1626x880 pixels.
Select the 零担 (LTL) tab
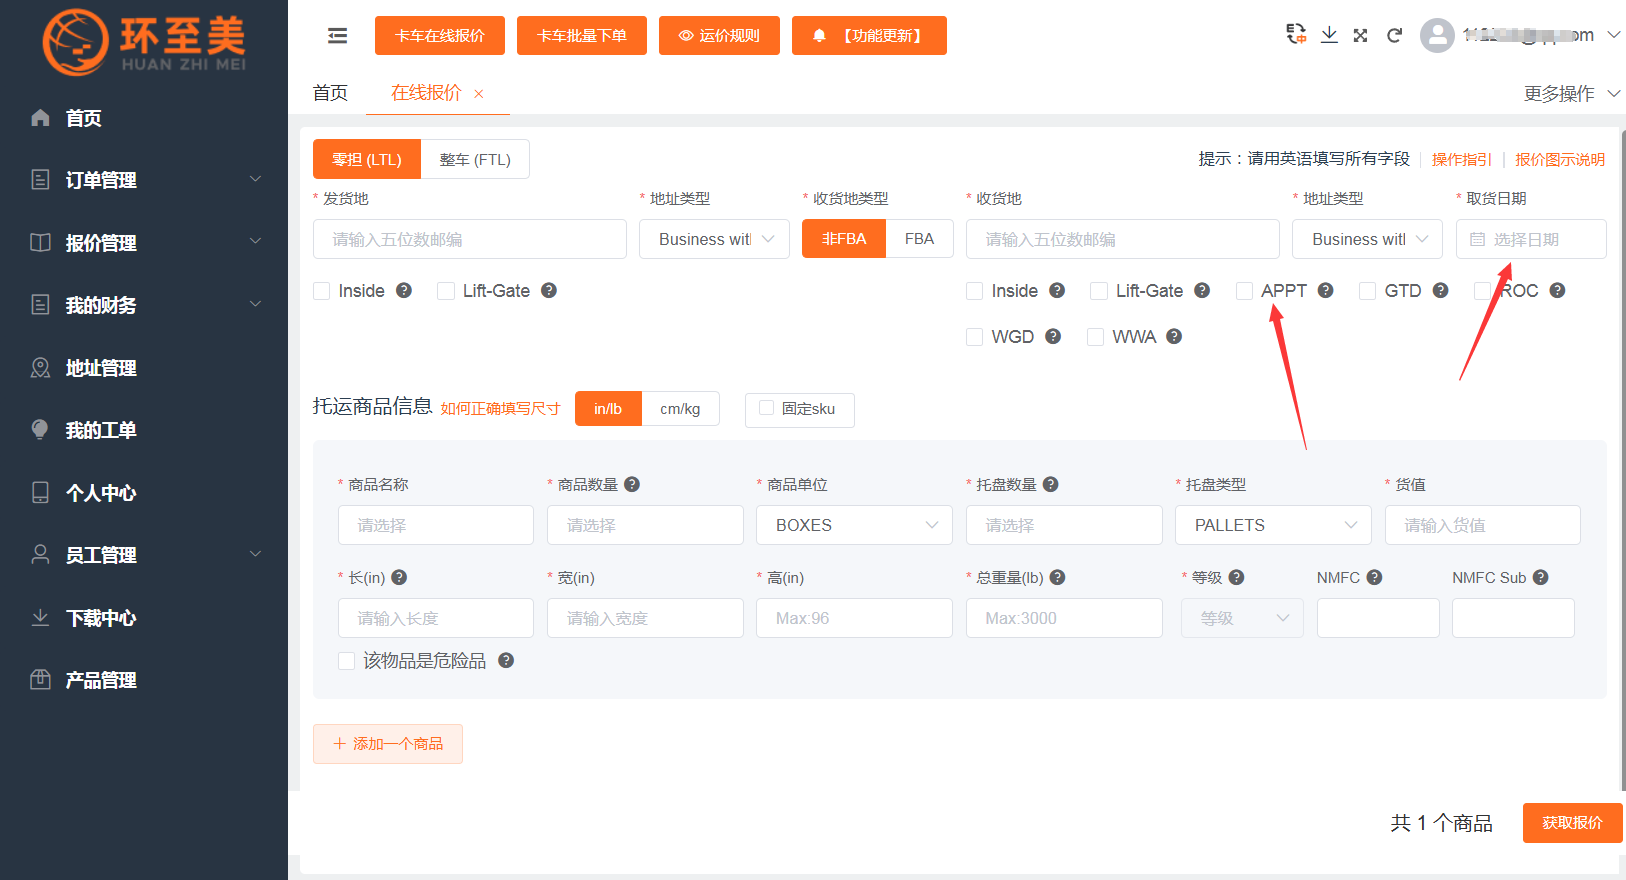coord(367,159)
